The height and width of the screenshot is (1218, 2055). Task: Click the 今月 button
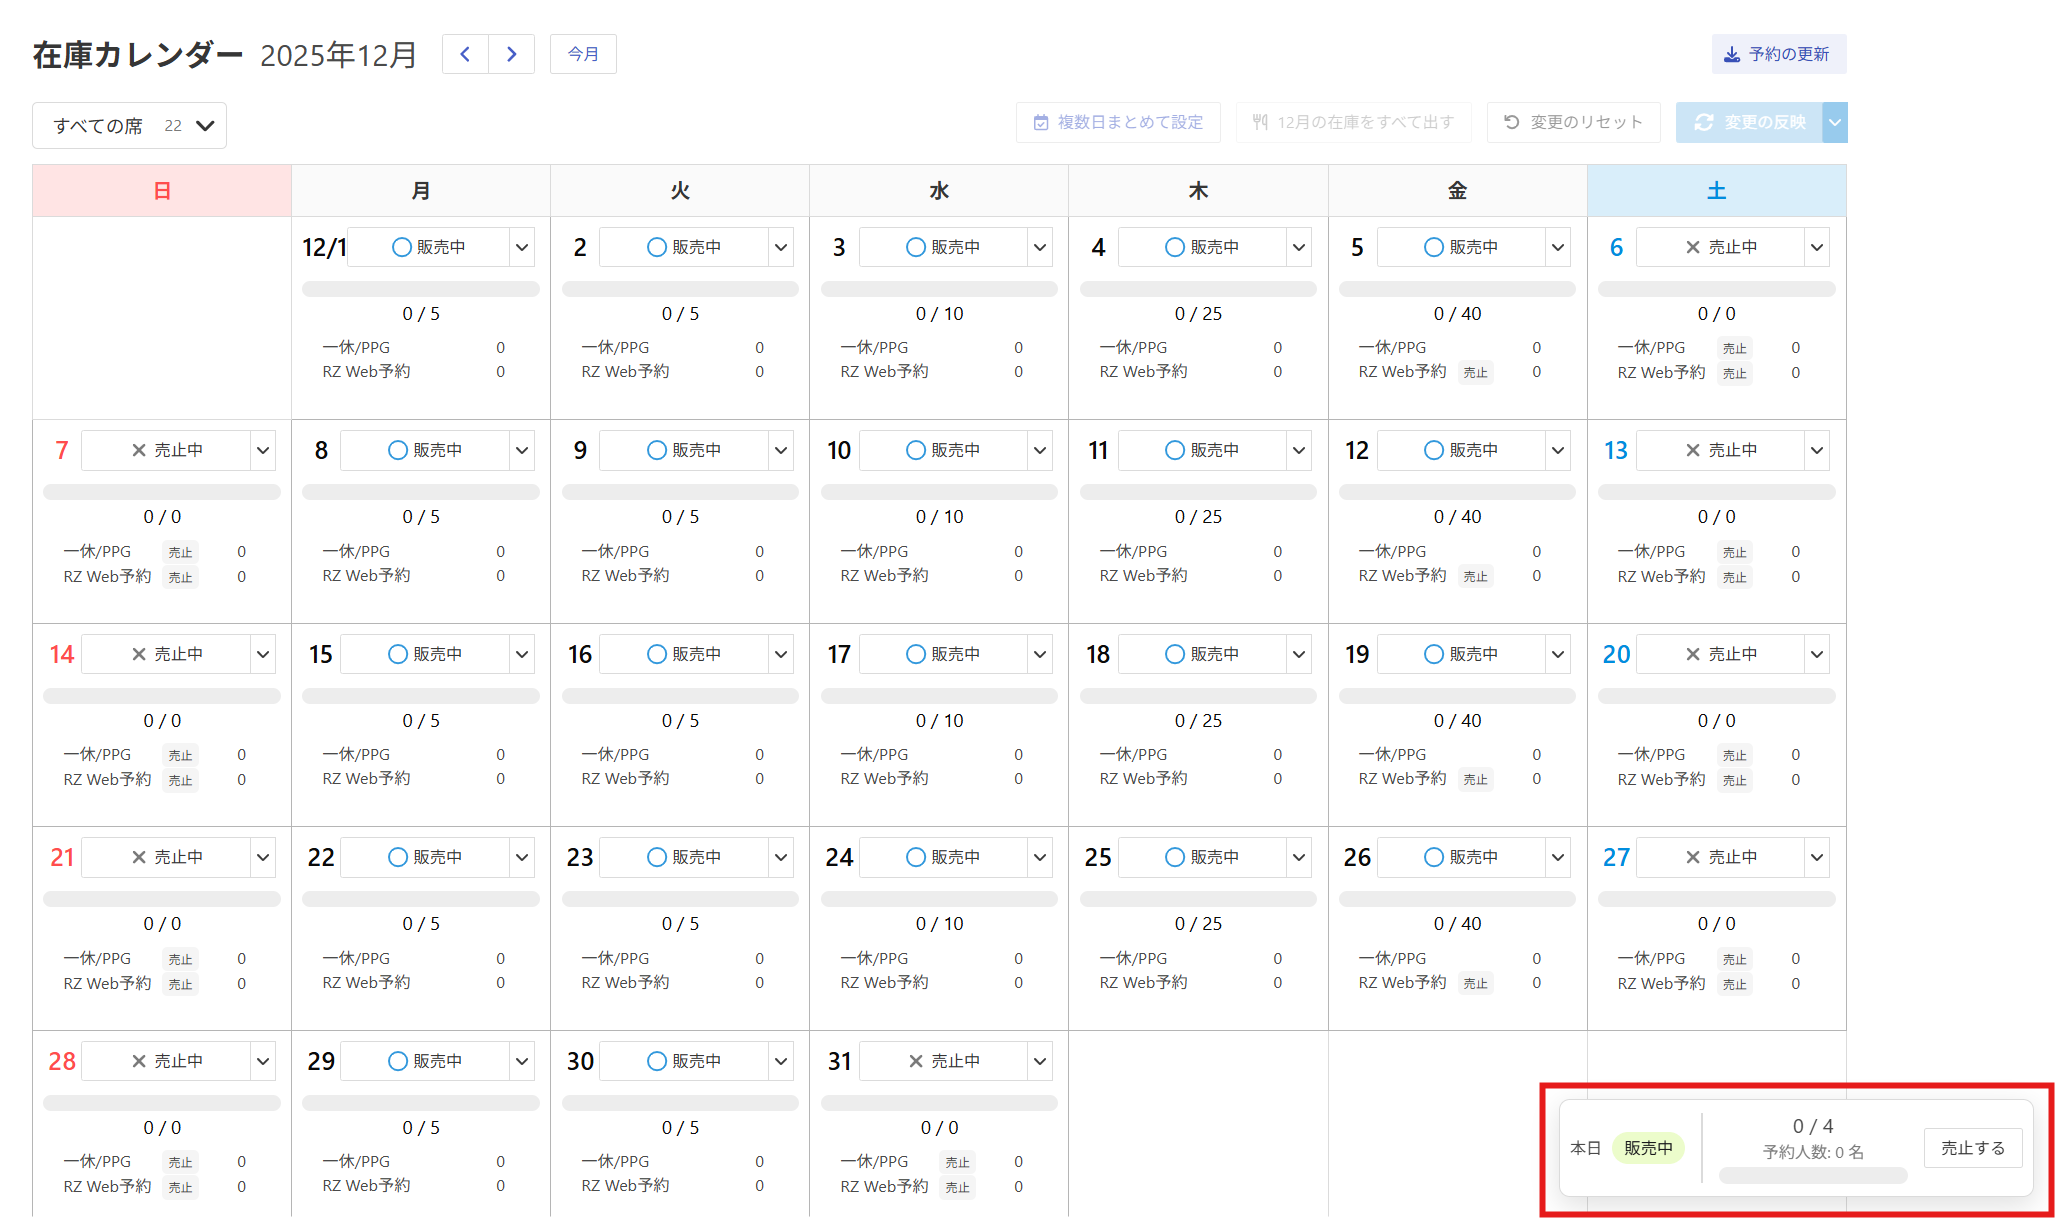coord(583,54)
